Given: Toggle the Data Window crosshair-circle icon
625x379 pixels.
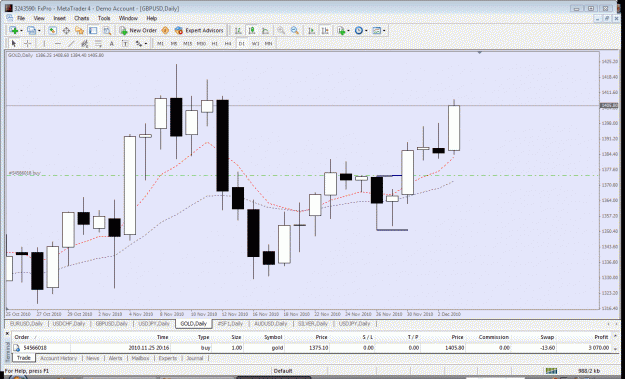Looking at the screenshot, I should pos(66,30).
